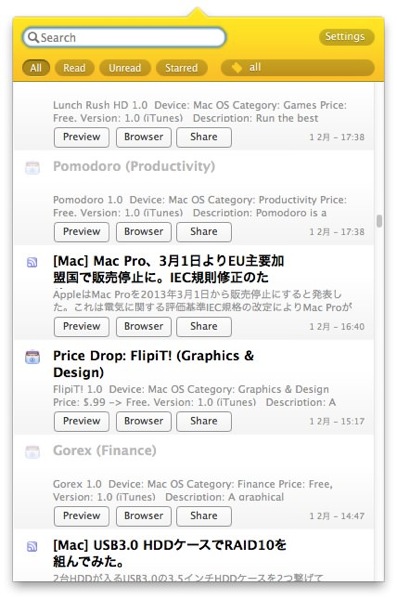
Task: Click the 15:17 timestamp on FlipiT! item
Action: coord(337,421)
